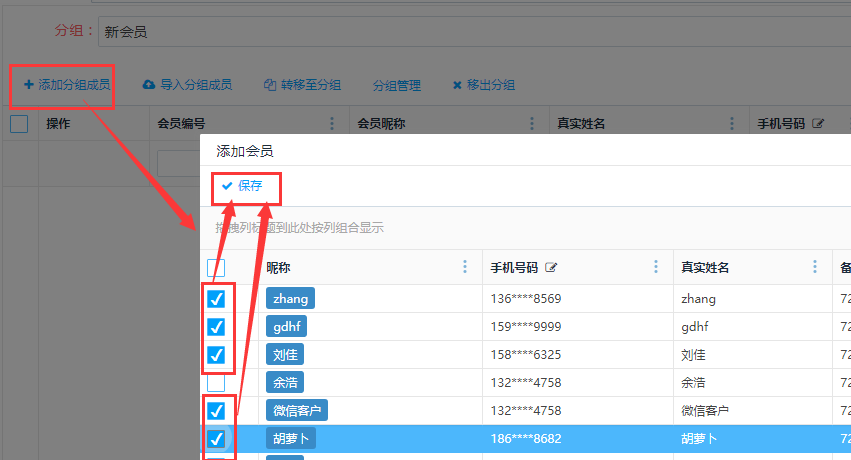The width and height of the screenshot is (851, 460).
Task: Toggle select-all checkbox in dialog header
Action: pyautogui.click(x=216, y=268)
